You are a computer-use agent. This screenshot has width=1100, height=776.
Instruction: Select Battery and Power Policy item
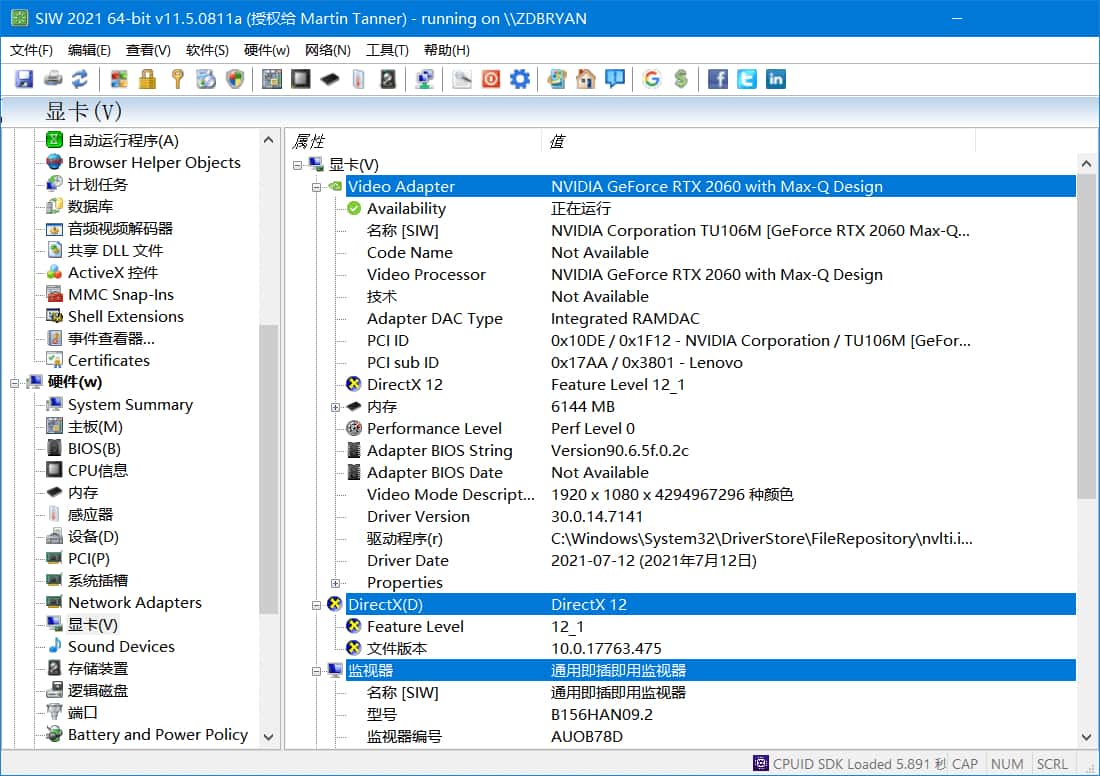158,735
